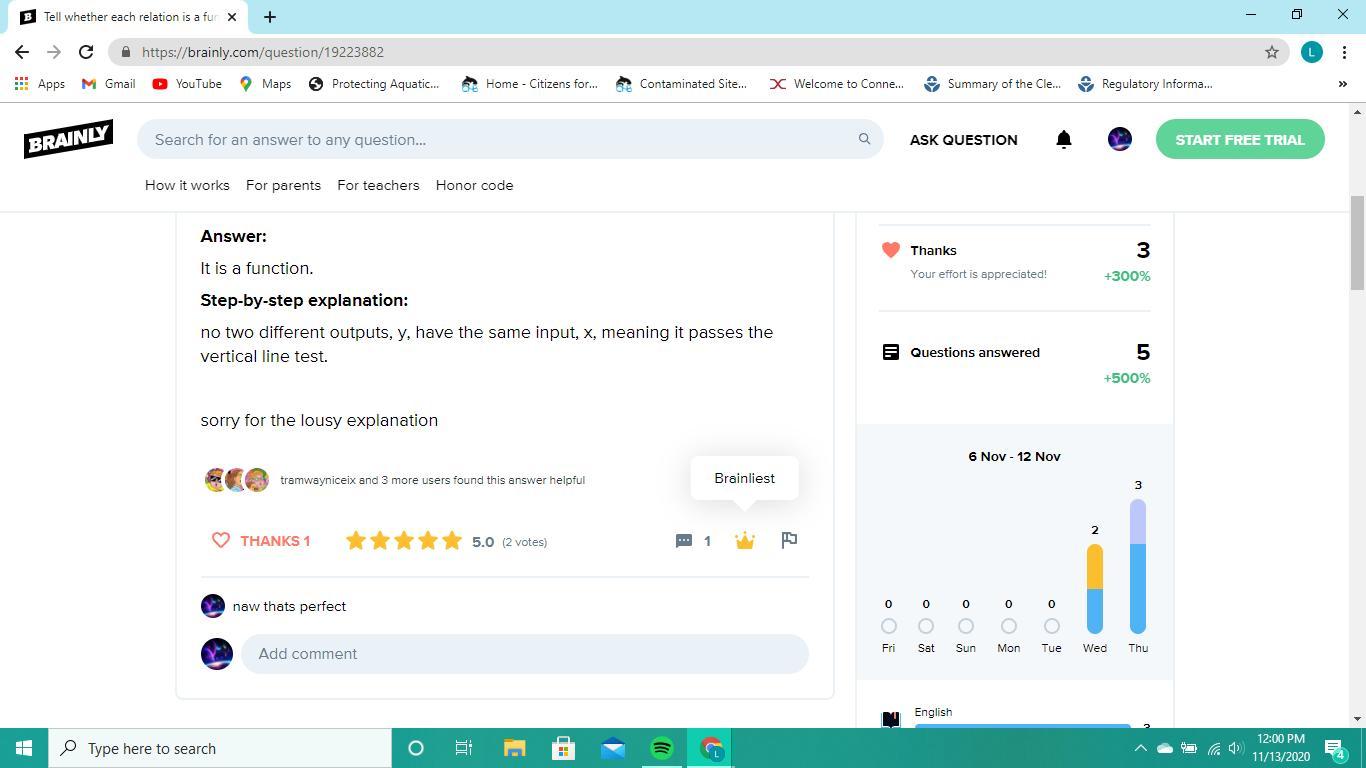This screenshot has width=1366, height=768.
Task: Open YouTube bookmark
Action: 187,84
